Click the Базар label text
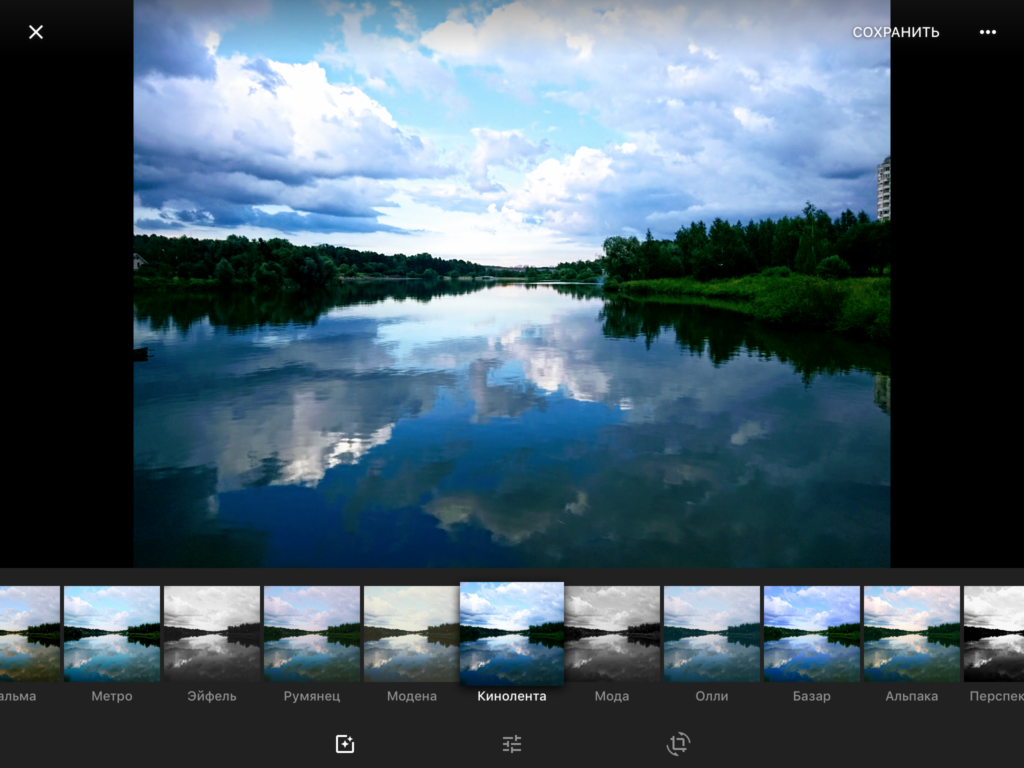The width and height of the screenshot is (1024, 768). point(811,696)
